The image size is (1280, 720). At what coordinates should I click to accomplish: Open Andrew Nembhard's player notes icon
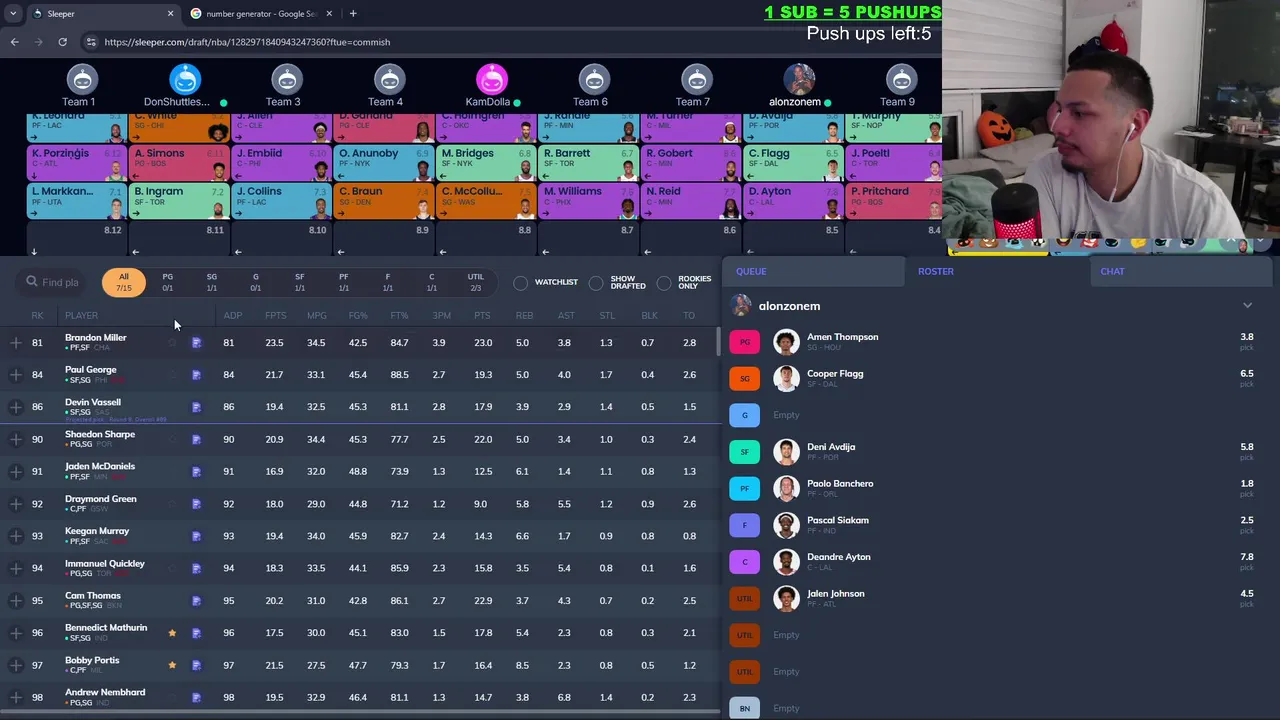(x=196, y=697)
